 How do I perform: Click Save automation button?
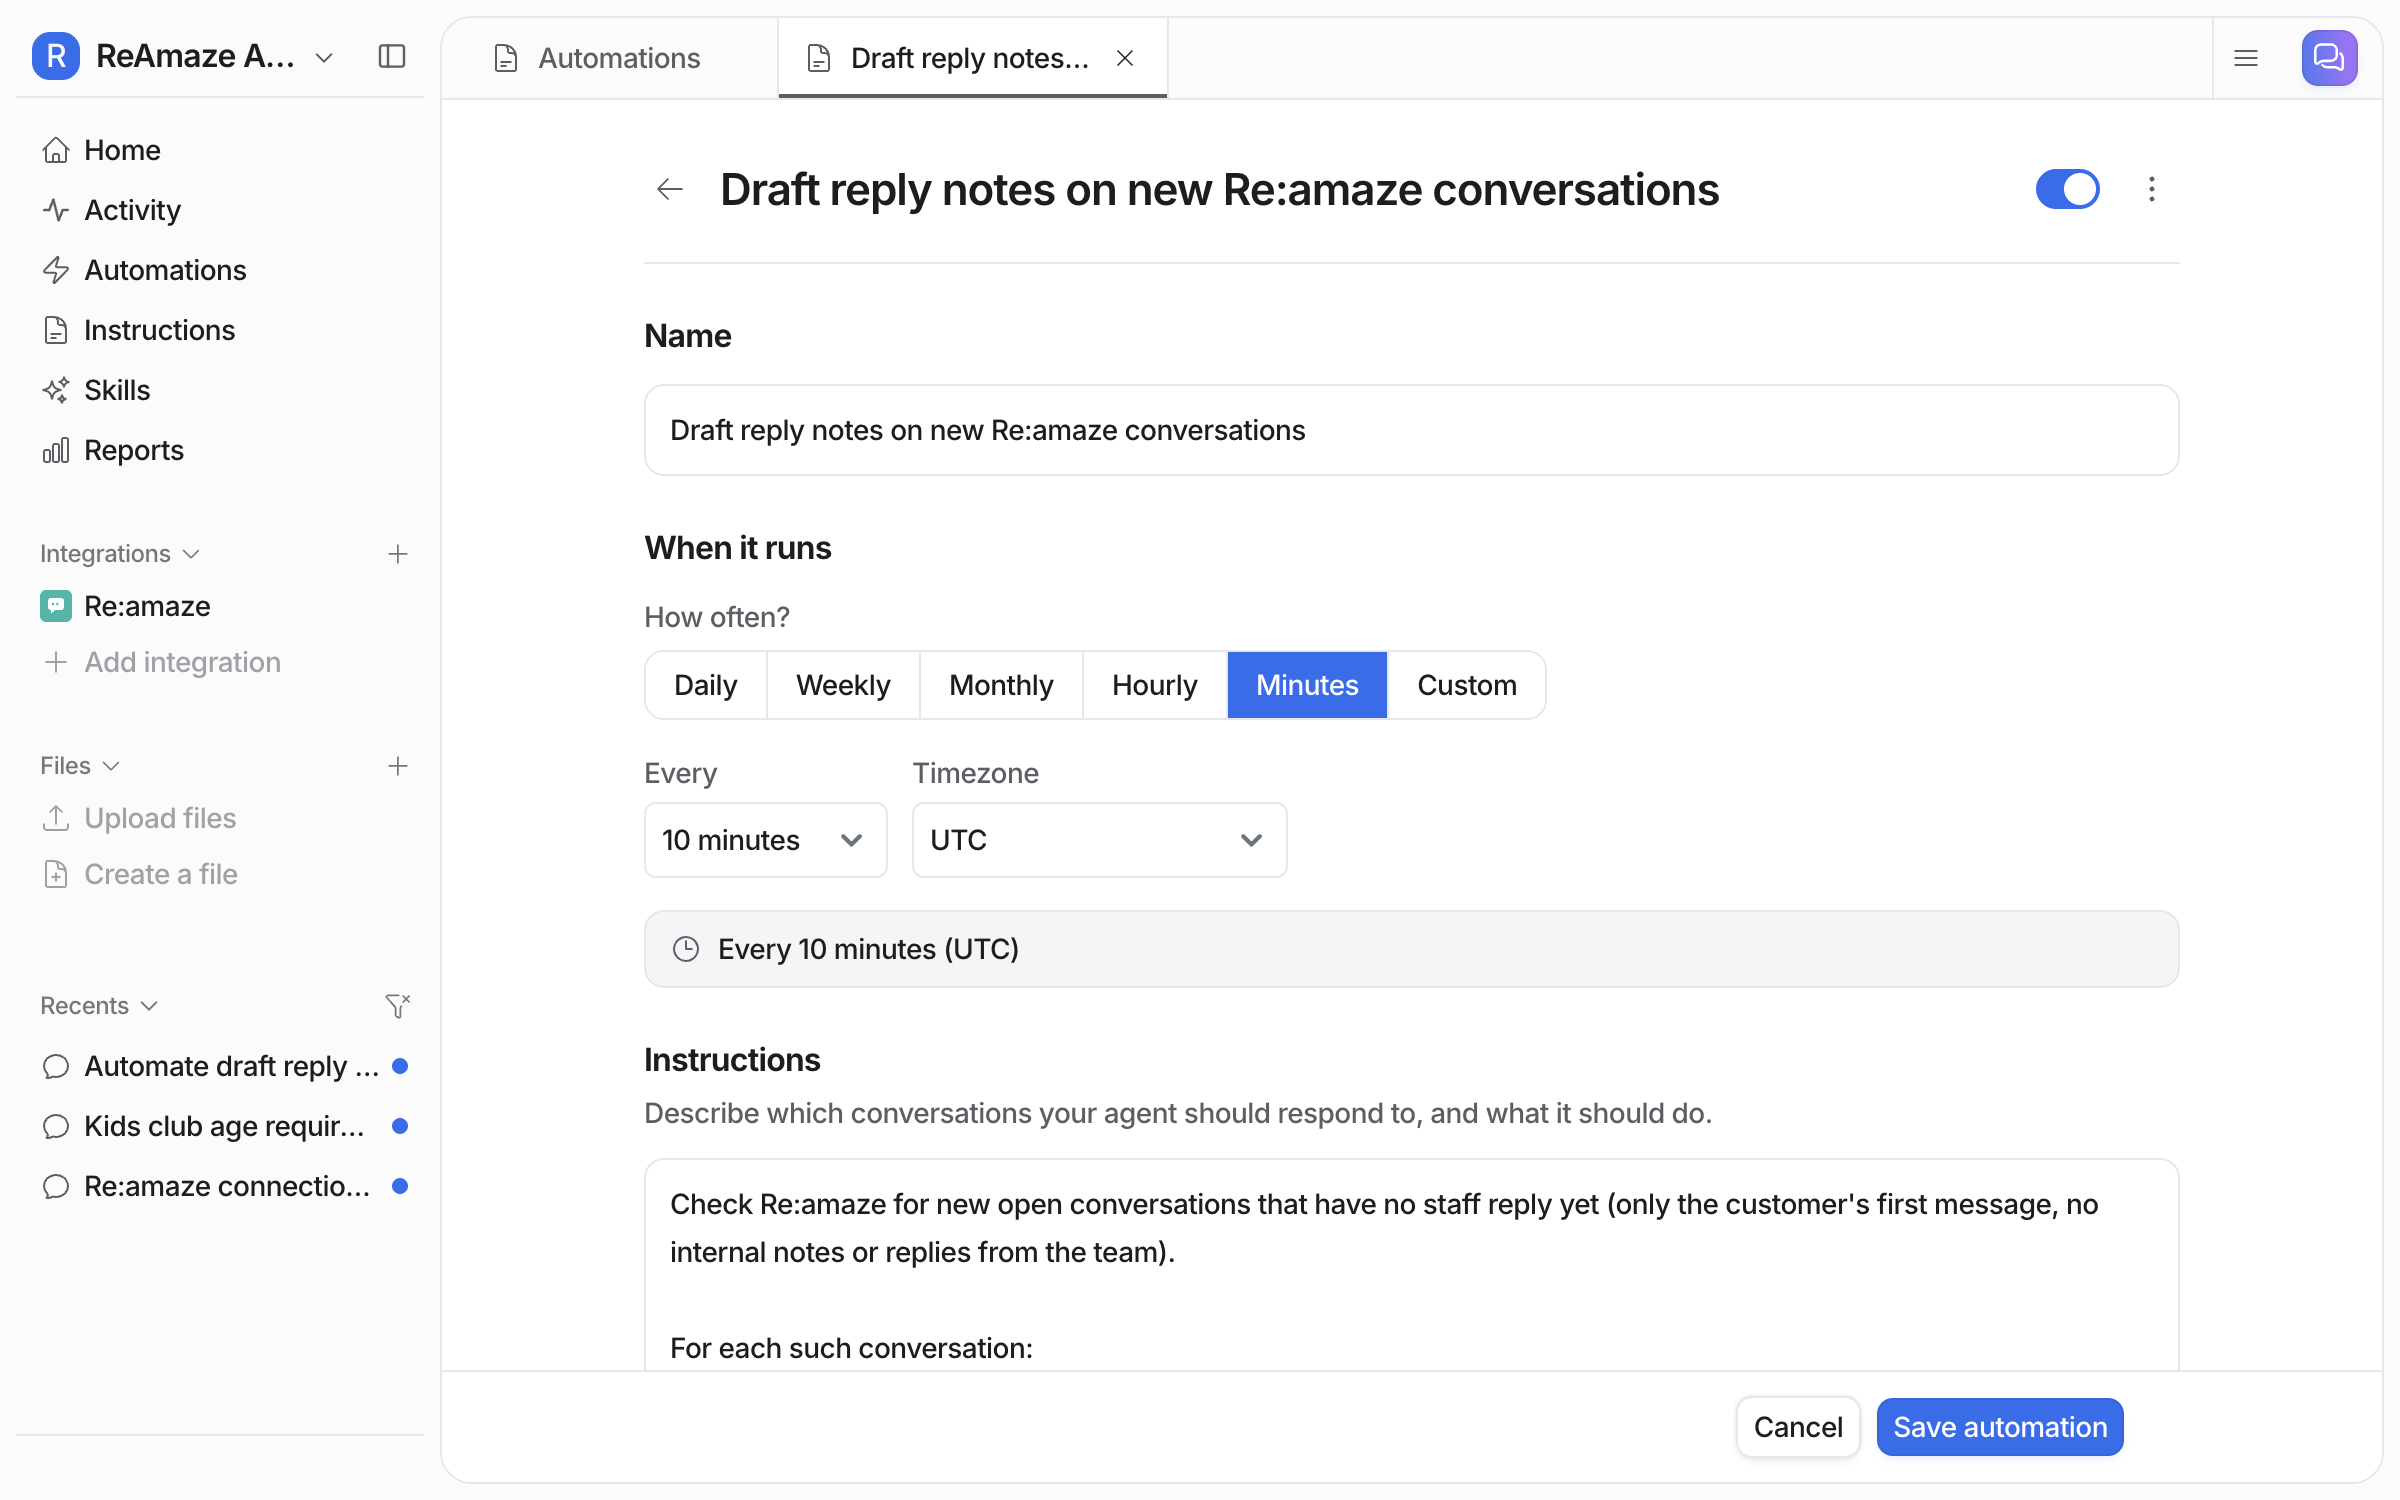[x=2000, y=1427]
